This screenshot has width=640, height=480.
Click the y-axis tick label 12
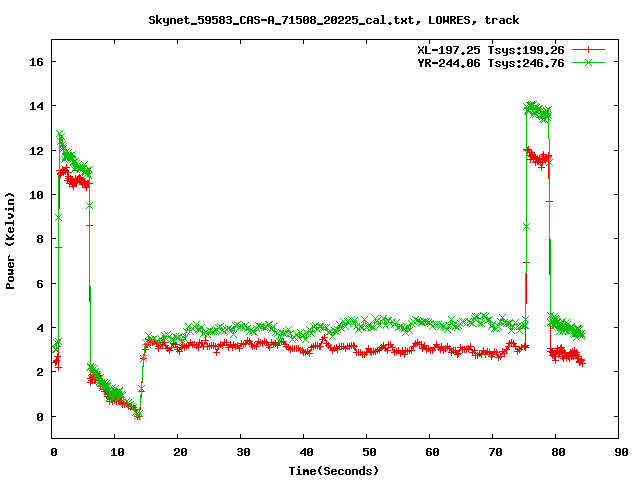click(x=36, y=151)
